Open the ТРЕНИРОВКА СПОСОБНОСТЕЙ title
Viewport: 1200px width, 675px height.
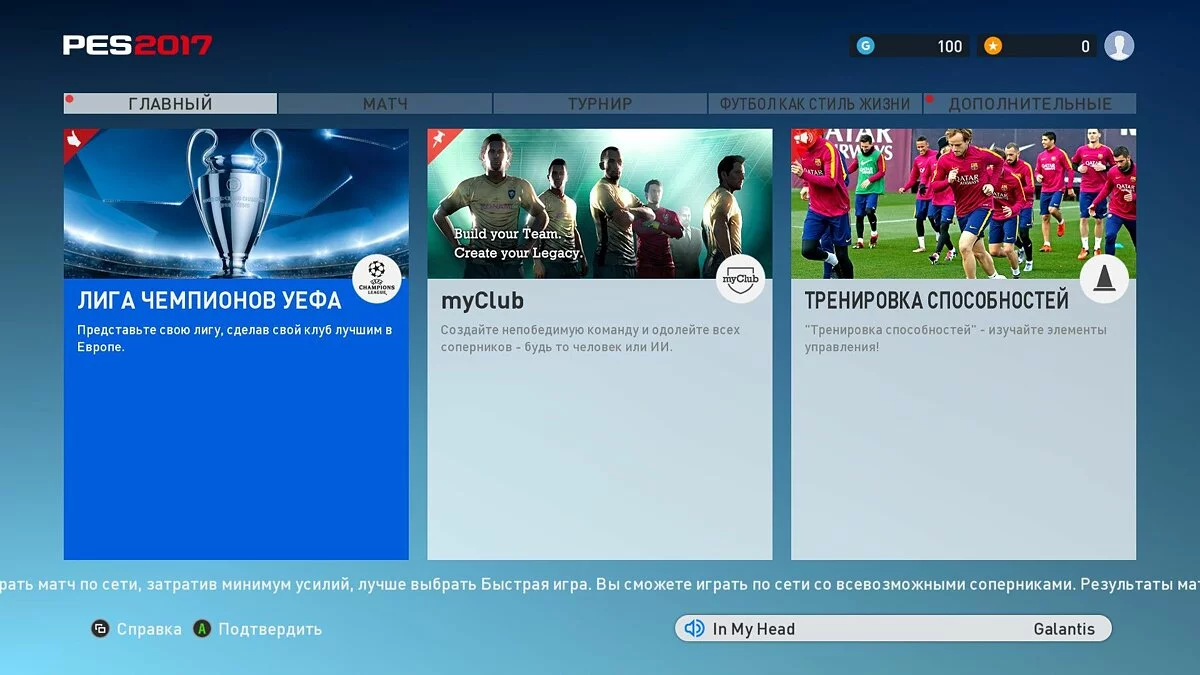(x=937, y=300)
